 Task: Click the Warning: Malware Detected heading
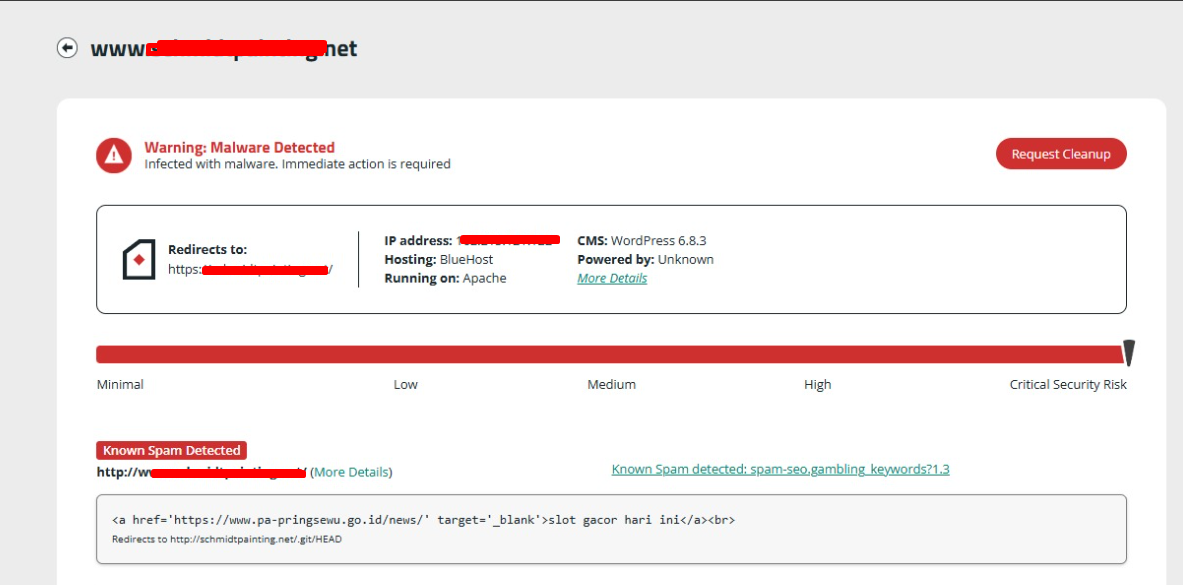[239, 147]
